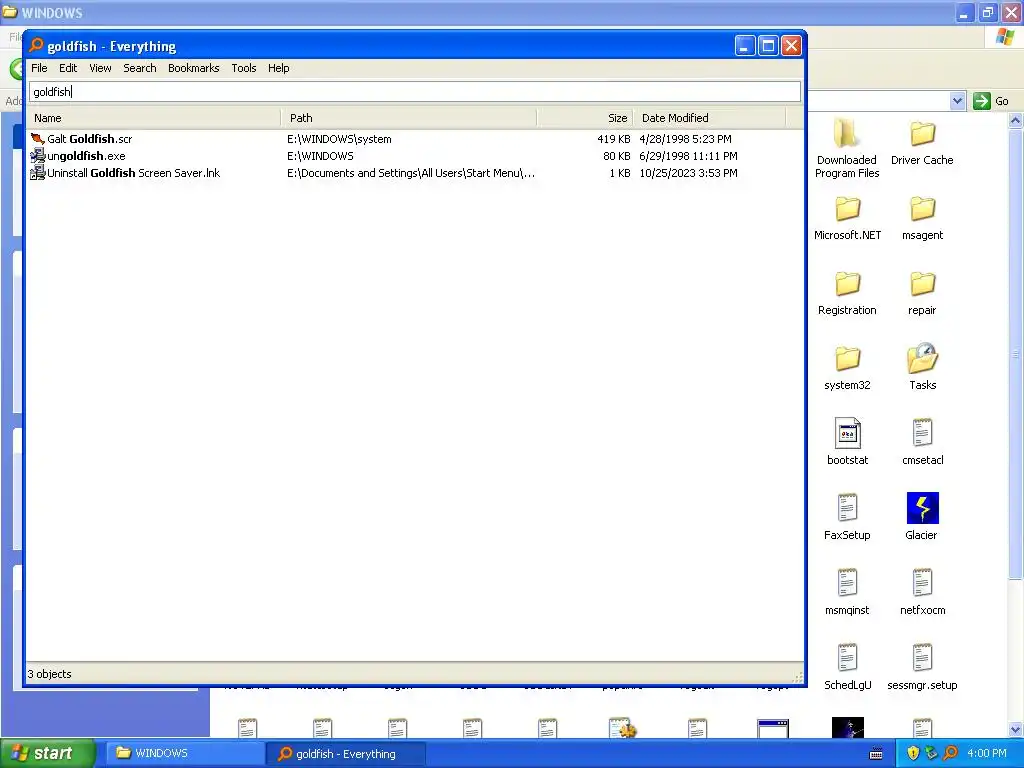
Task: Open the Edit menu in Everything
Action: [x=68, y=68]
